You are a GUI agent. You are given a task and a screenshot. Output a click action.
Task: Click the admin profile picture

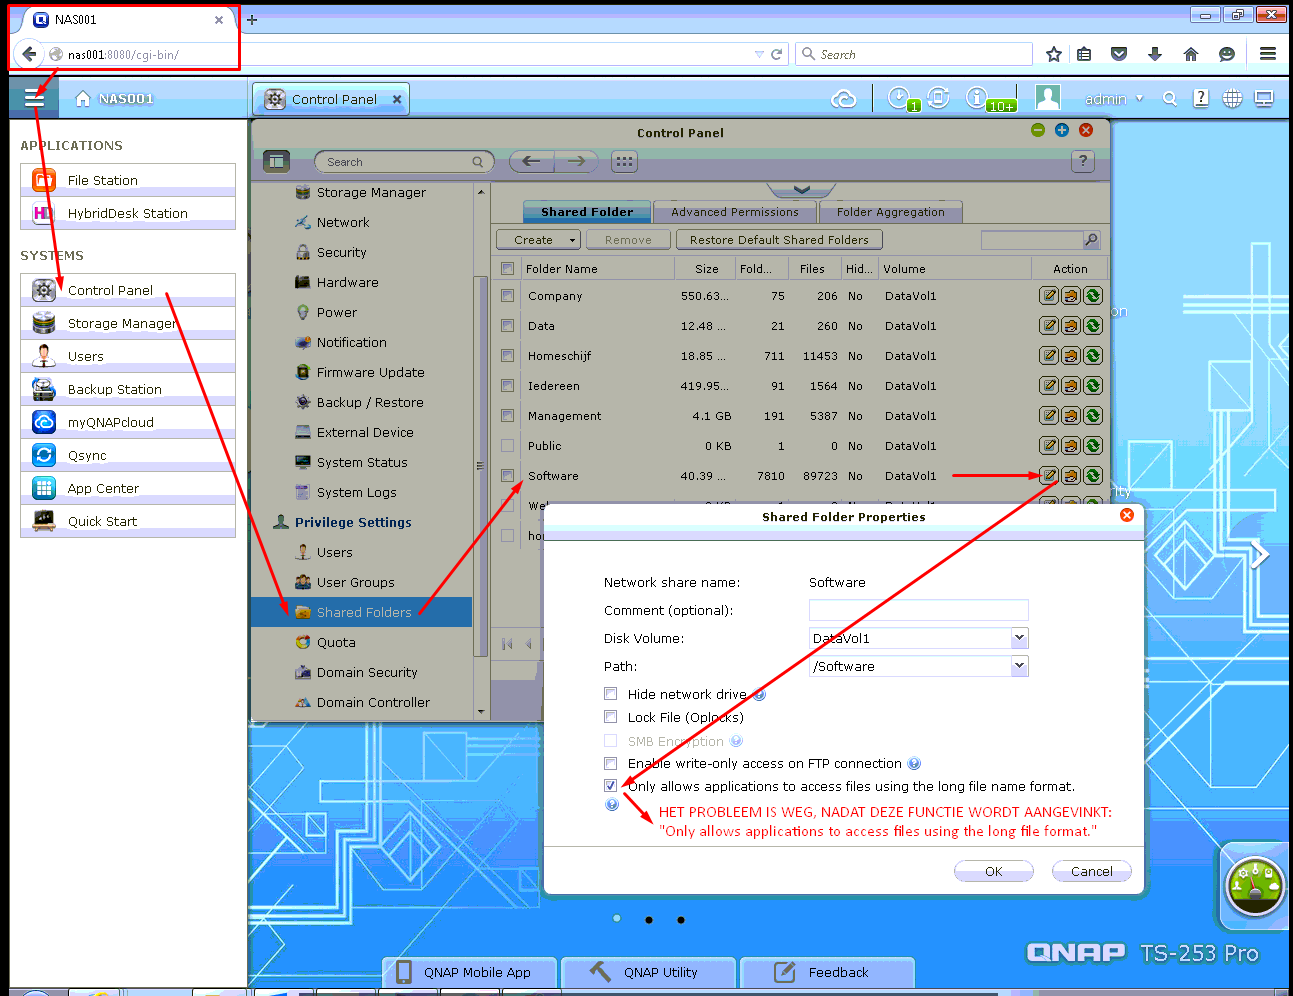tap(1047, 98)
